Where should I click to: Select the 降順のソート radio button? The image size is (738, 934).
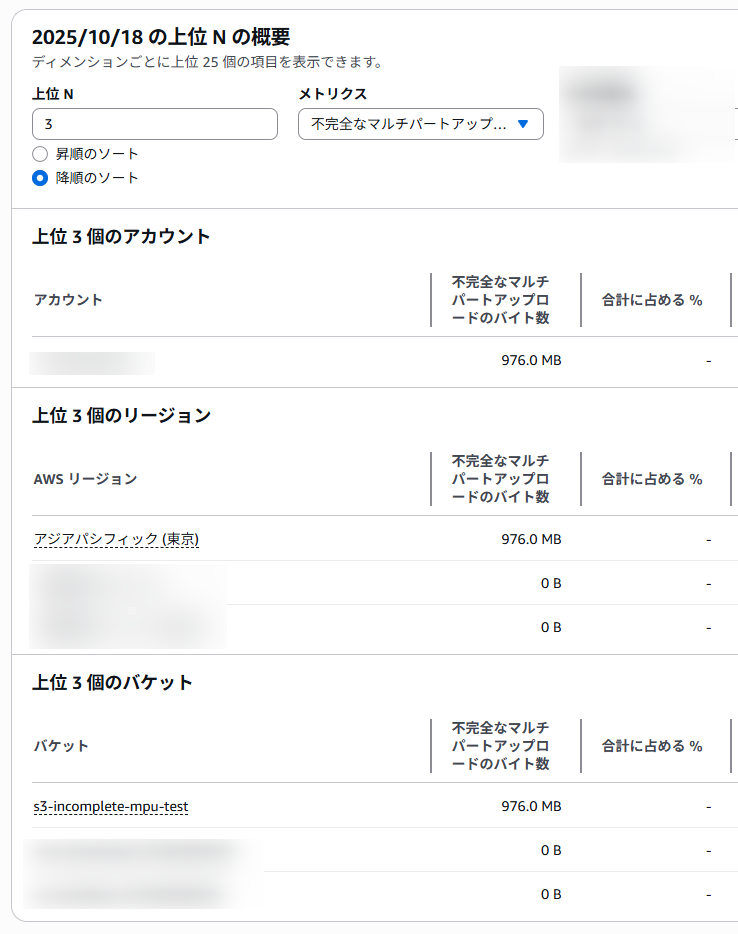coord(40,178)
